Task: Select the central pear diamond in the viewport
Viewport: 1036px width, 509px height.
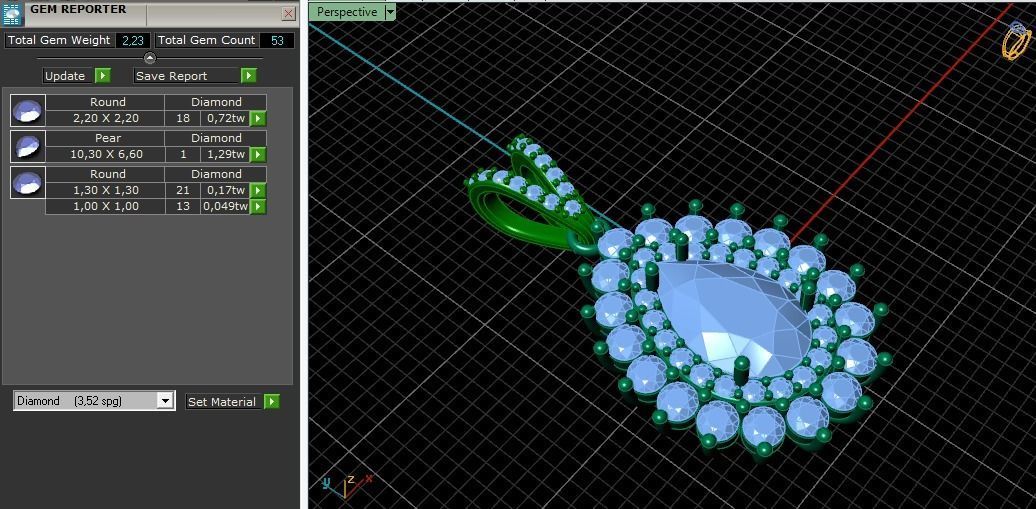Action: pos(733,317)
